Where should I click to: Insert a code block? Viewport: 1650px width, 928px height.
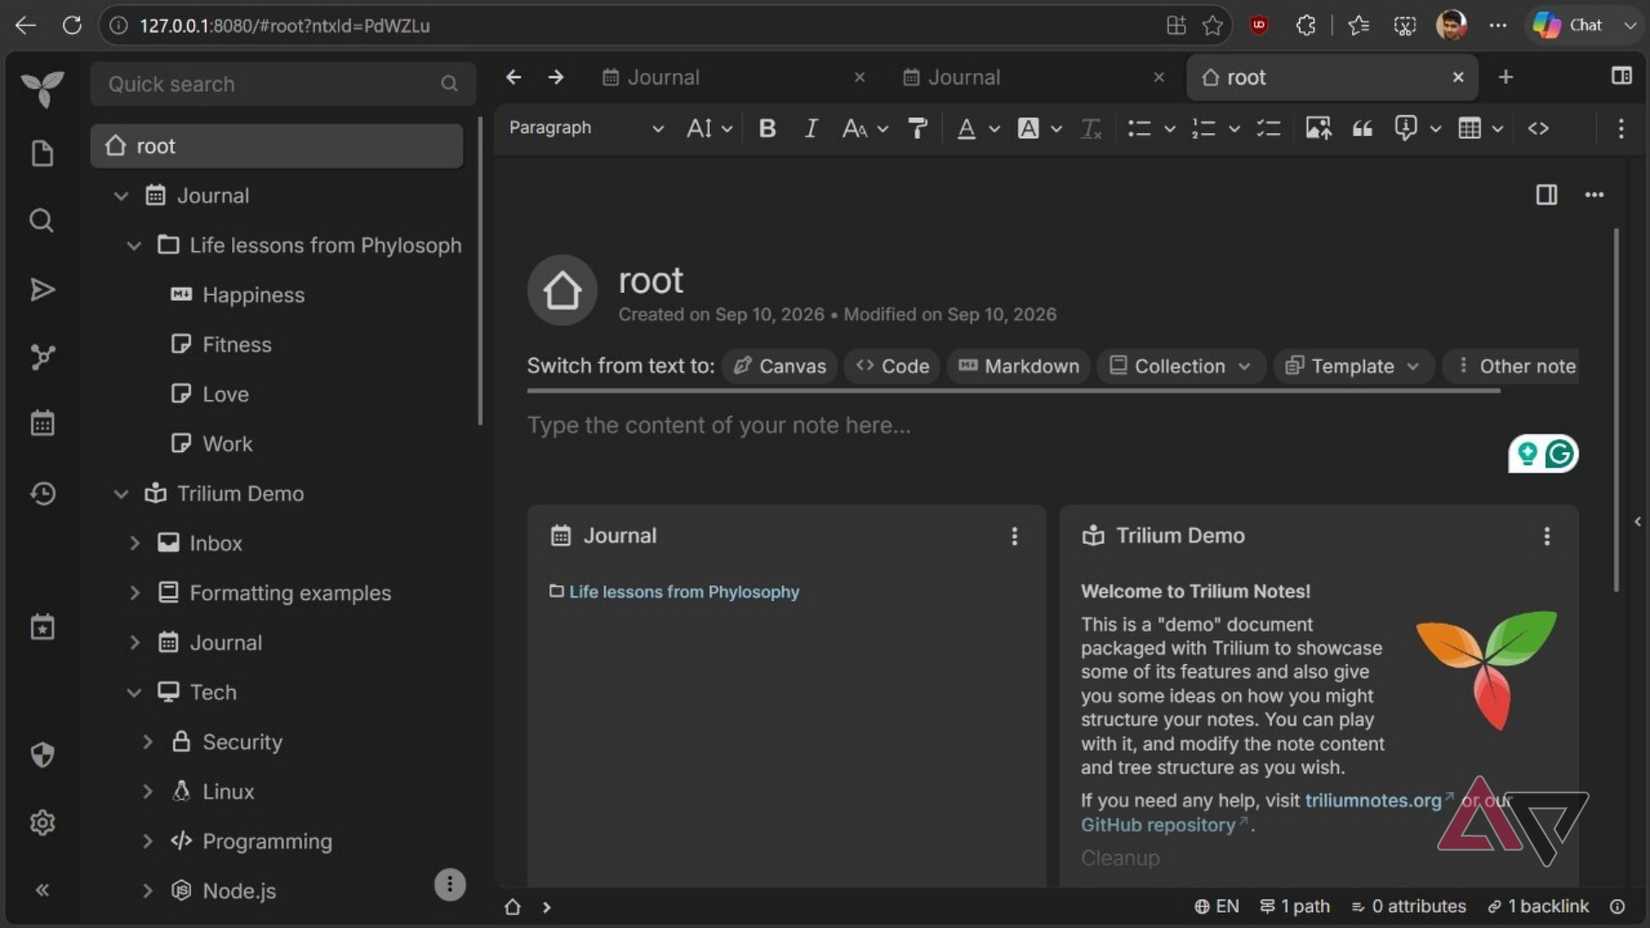1538,128
